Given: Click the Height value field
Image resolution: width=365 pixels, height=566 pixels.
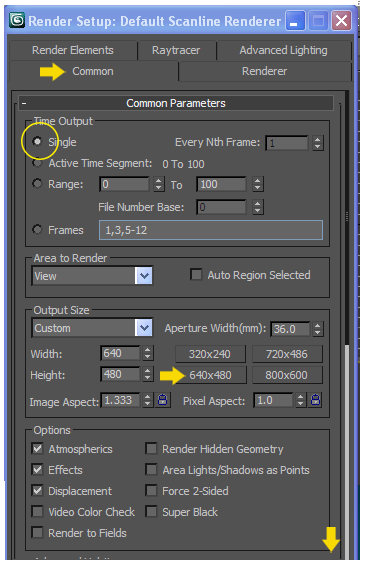Looking at the screenshot, I should (120, 374).
